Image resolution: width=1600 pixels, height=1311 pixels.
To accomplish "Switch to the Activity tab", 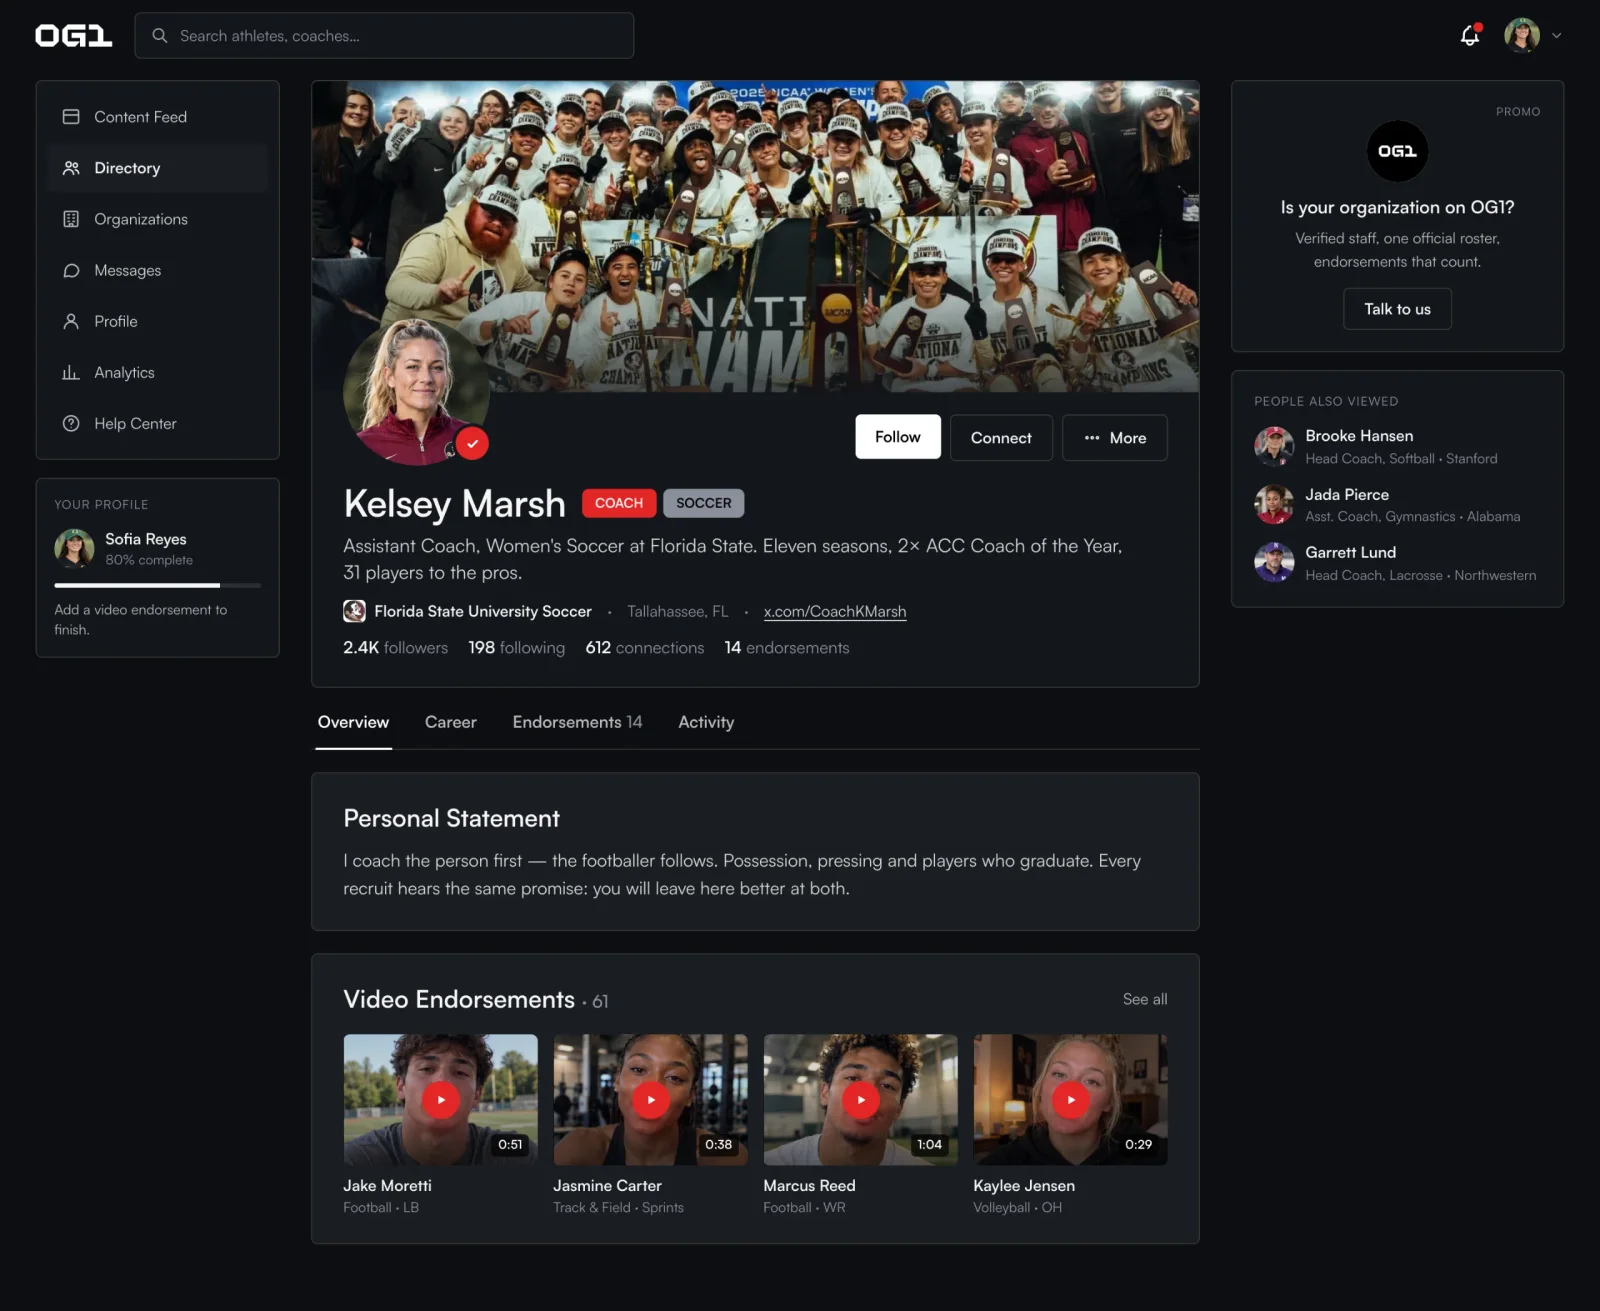I will click(x=706, y=722).
